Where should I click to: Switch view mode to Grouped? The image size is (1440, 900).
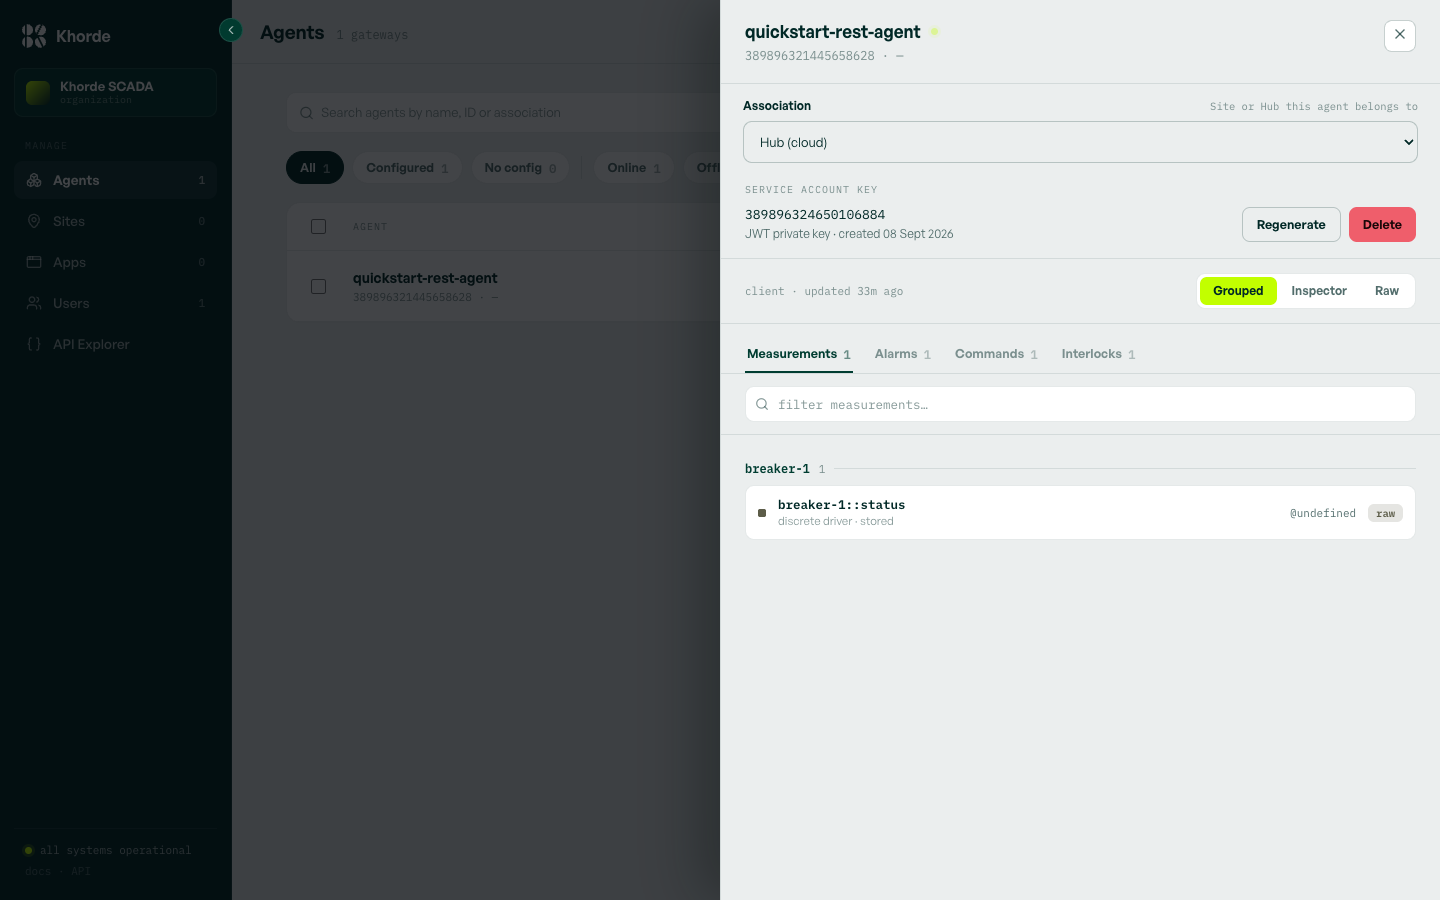click(x=1238, y=291)
